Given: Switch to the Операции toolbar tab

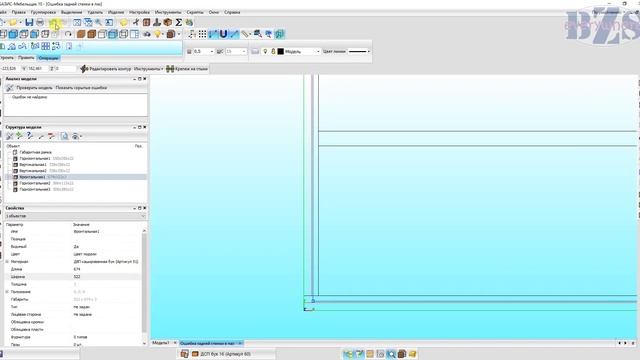Looking at the screenshot, I should click(x=48, y=58).
